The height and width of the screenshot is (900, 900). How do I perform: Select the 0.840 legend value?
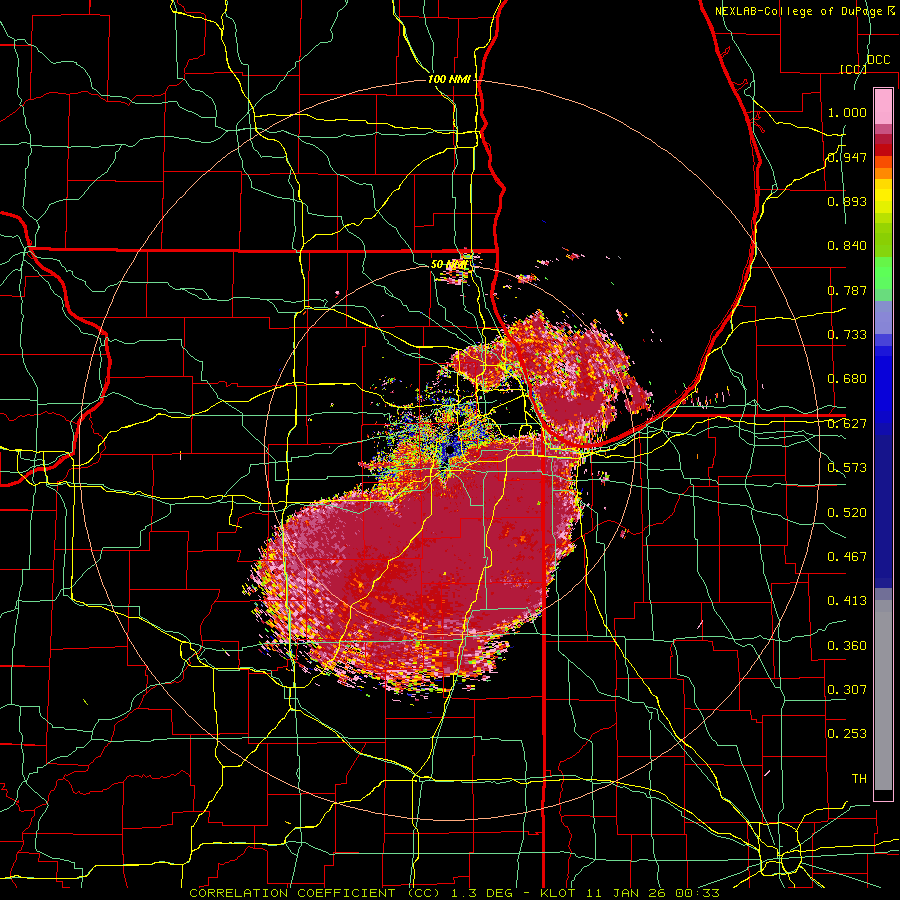click(x=847, y=246)
